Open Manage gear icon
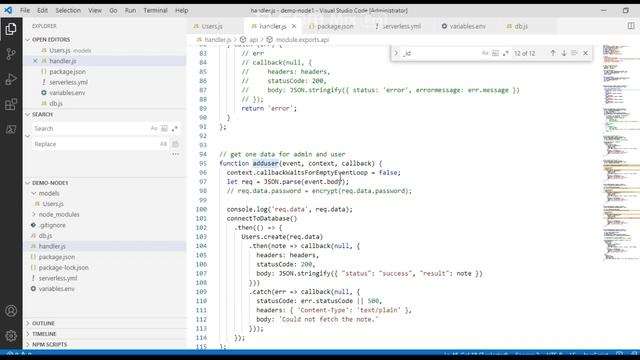 (11, 336)
